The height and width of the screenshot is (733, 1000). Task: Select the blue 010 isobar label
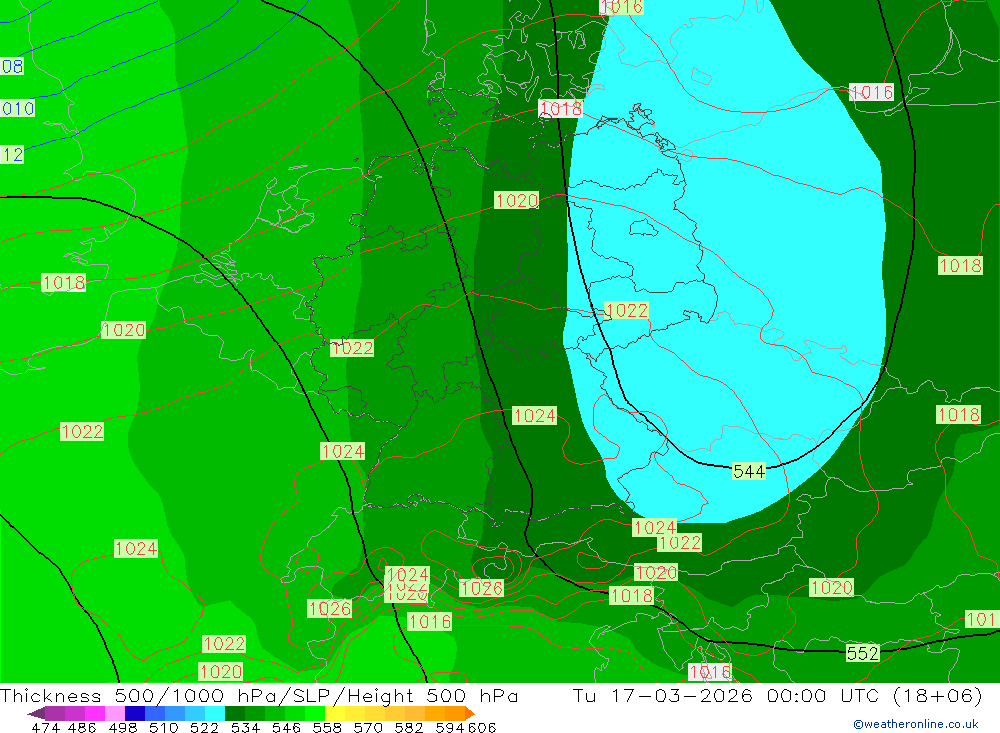coord(17,108)
